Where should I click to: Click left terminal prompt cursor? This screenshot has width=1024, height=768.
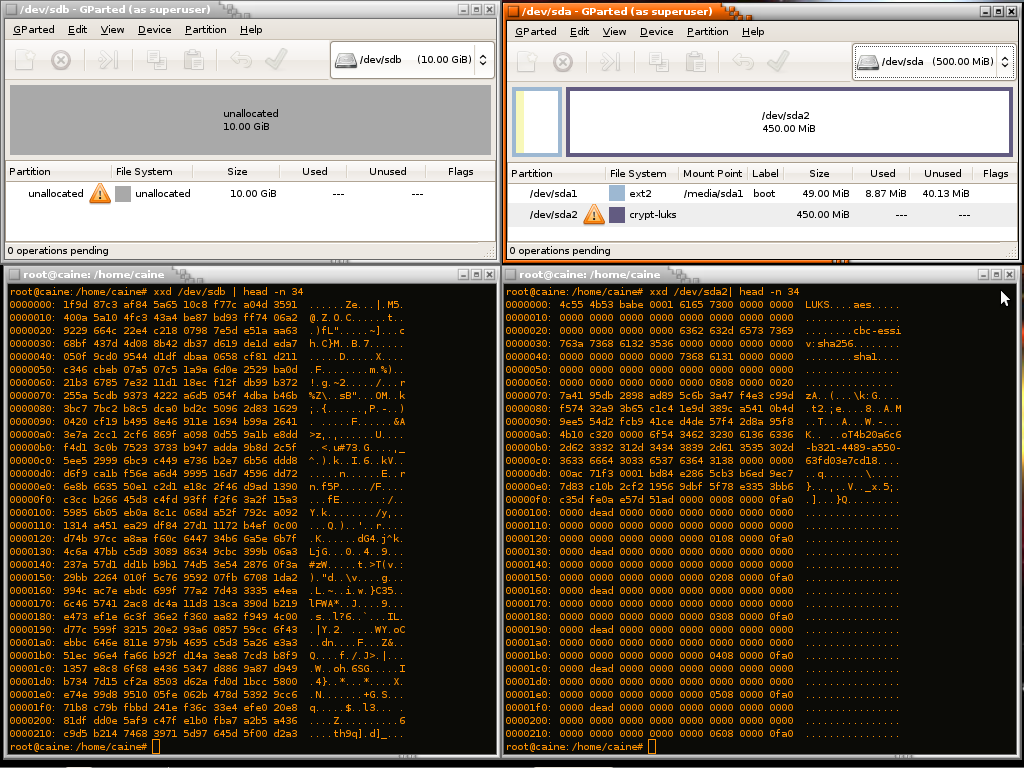[155, 746]
